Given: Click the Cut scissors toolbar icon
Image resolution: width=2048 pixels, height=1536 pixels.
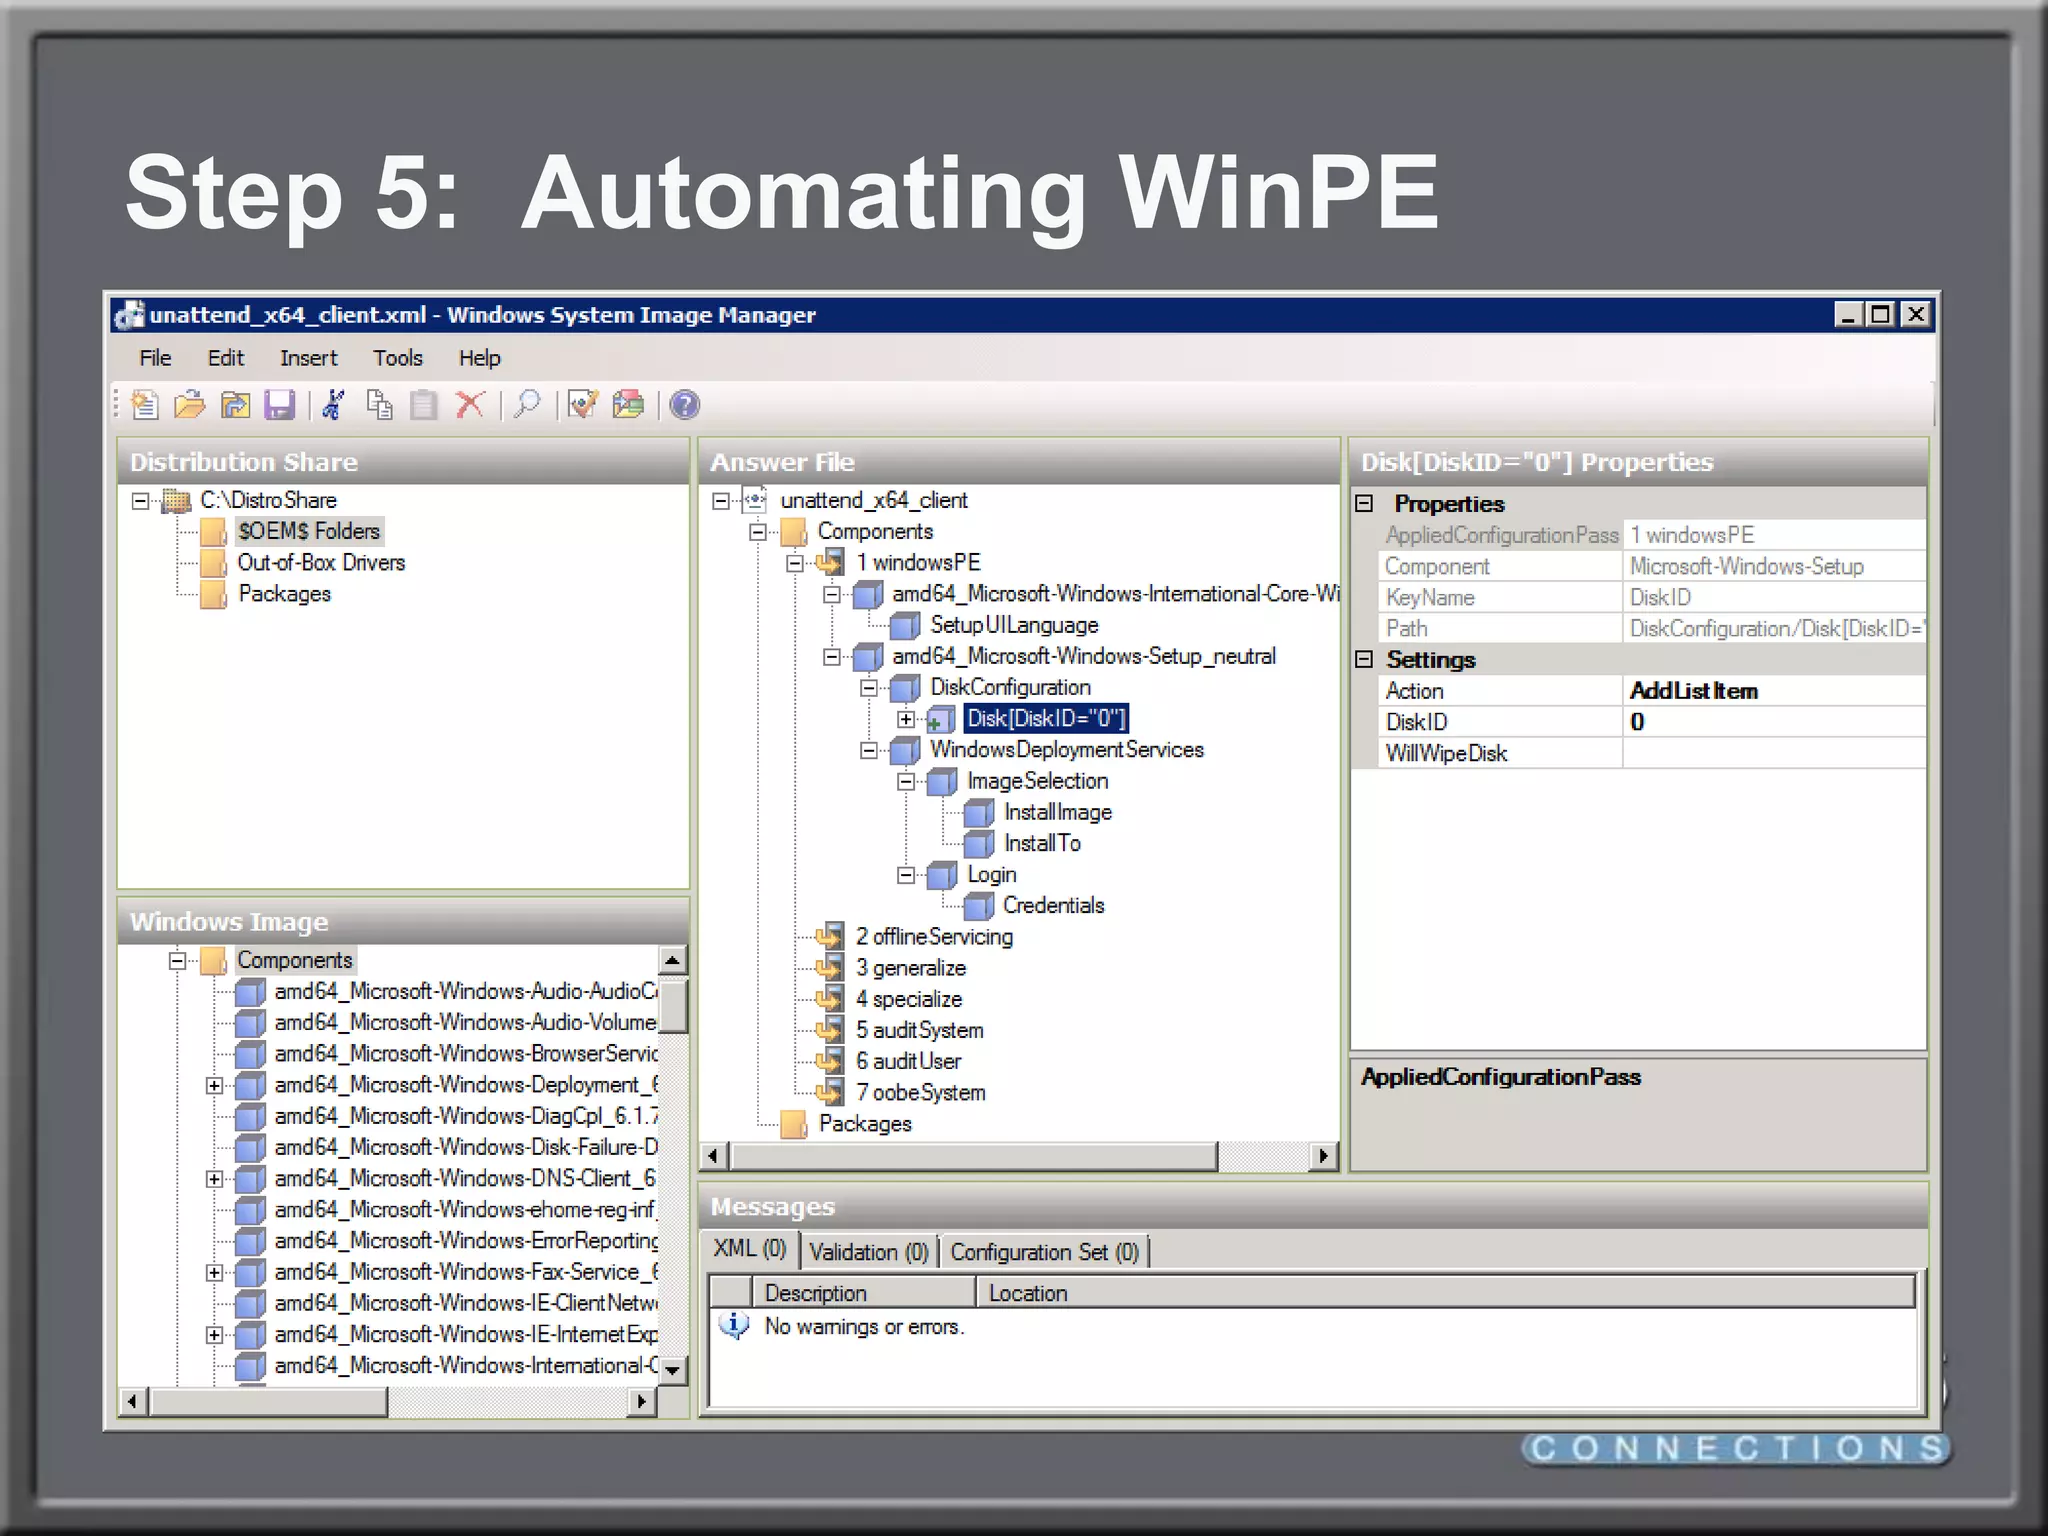Looking at the screenshot, I should (x=334, y=405).
